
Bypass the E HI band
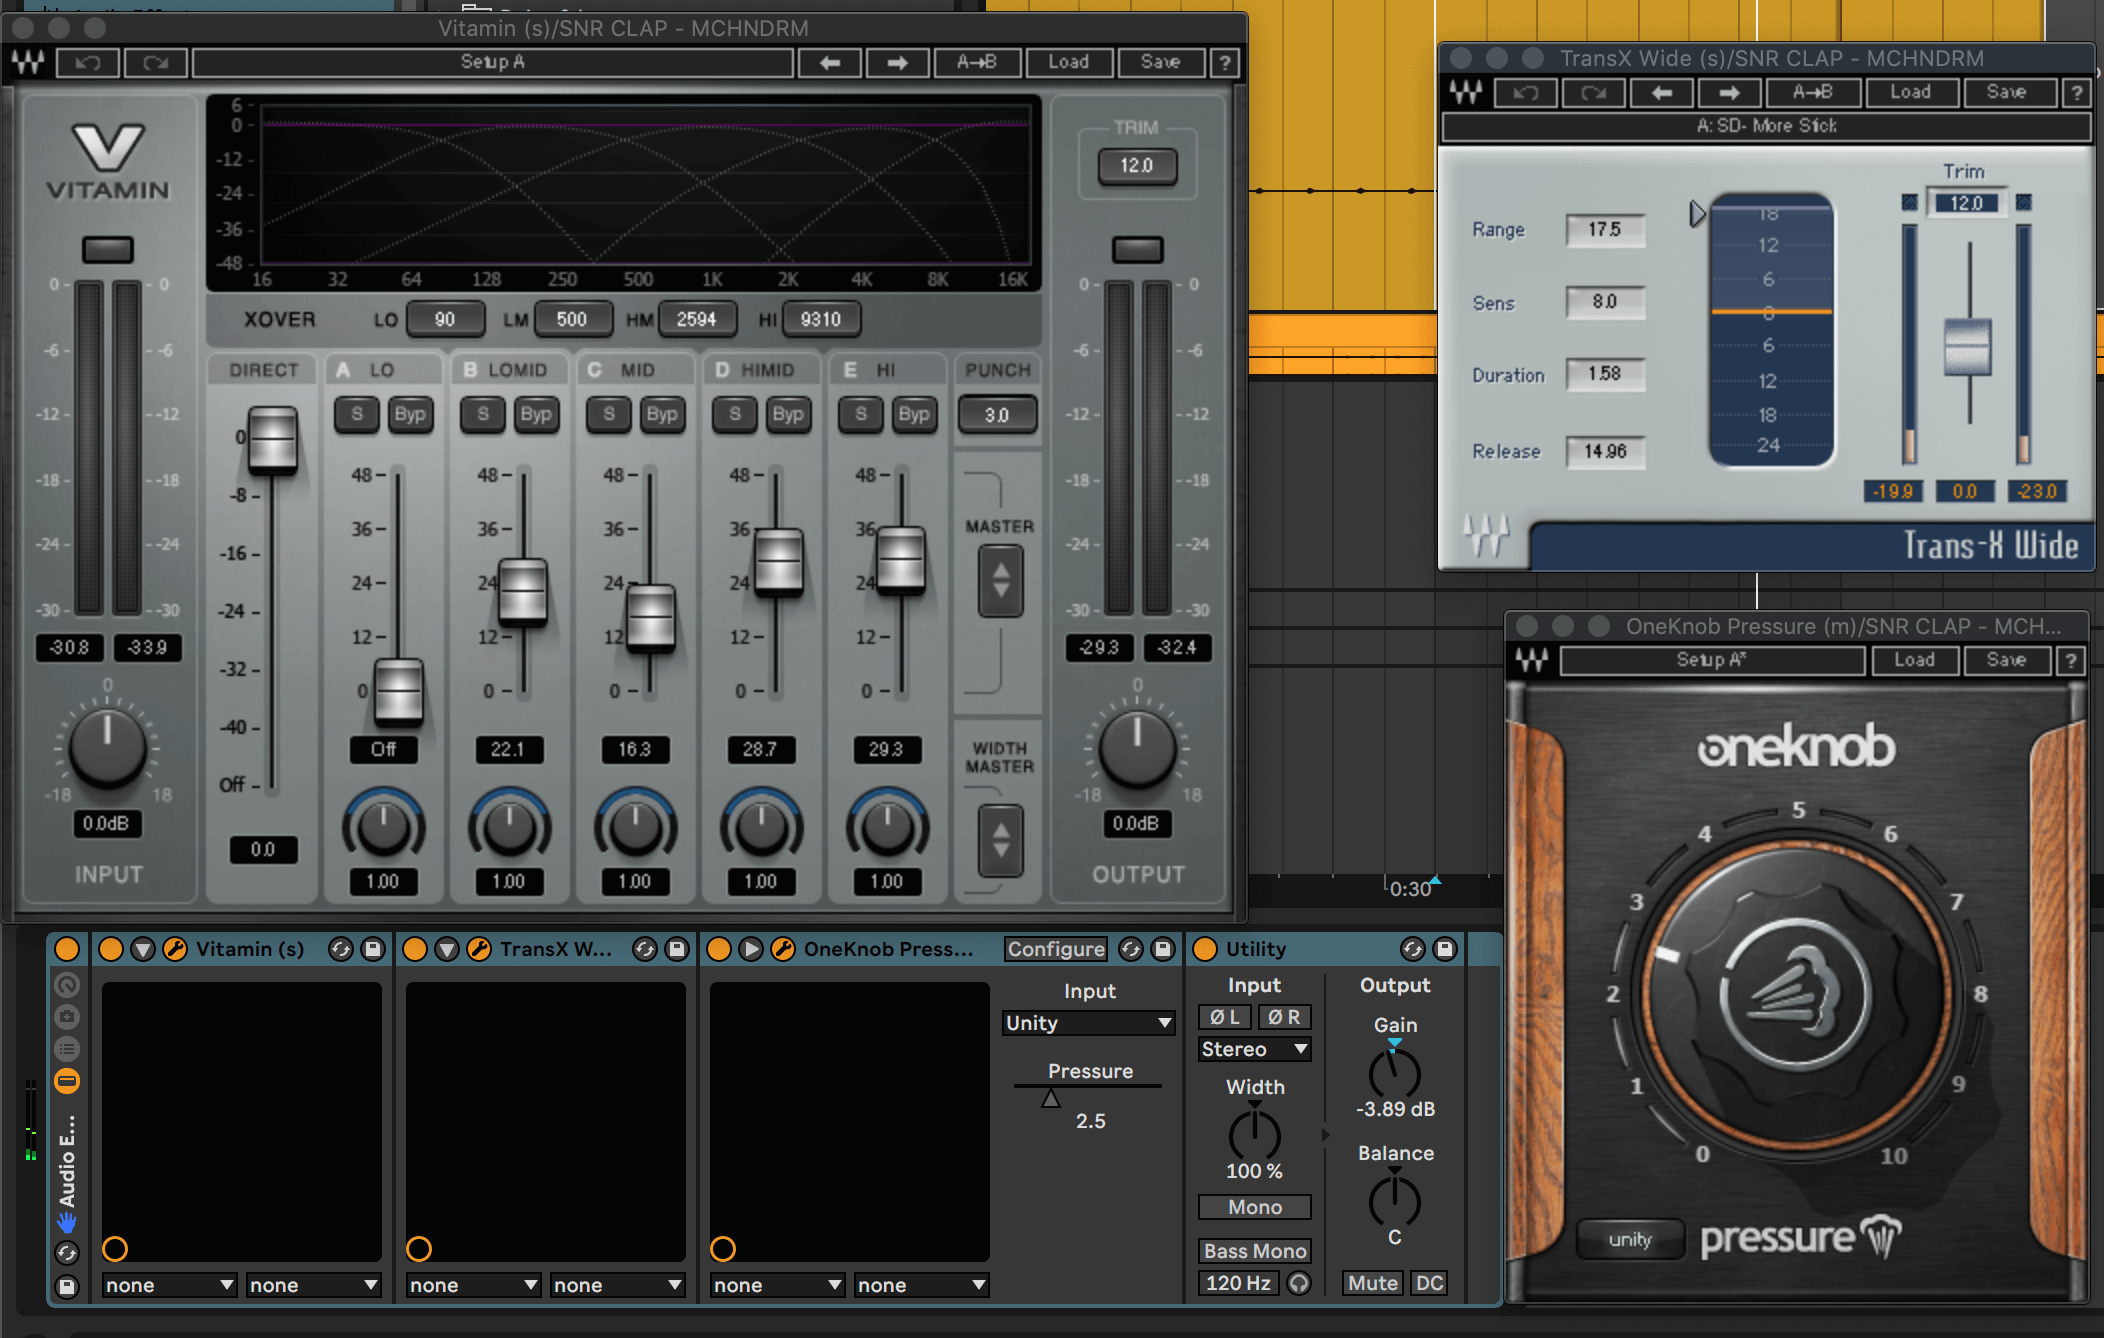(x=913, y=414)
